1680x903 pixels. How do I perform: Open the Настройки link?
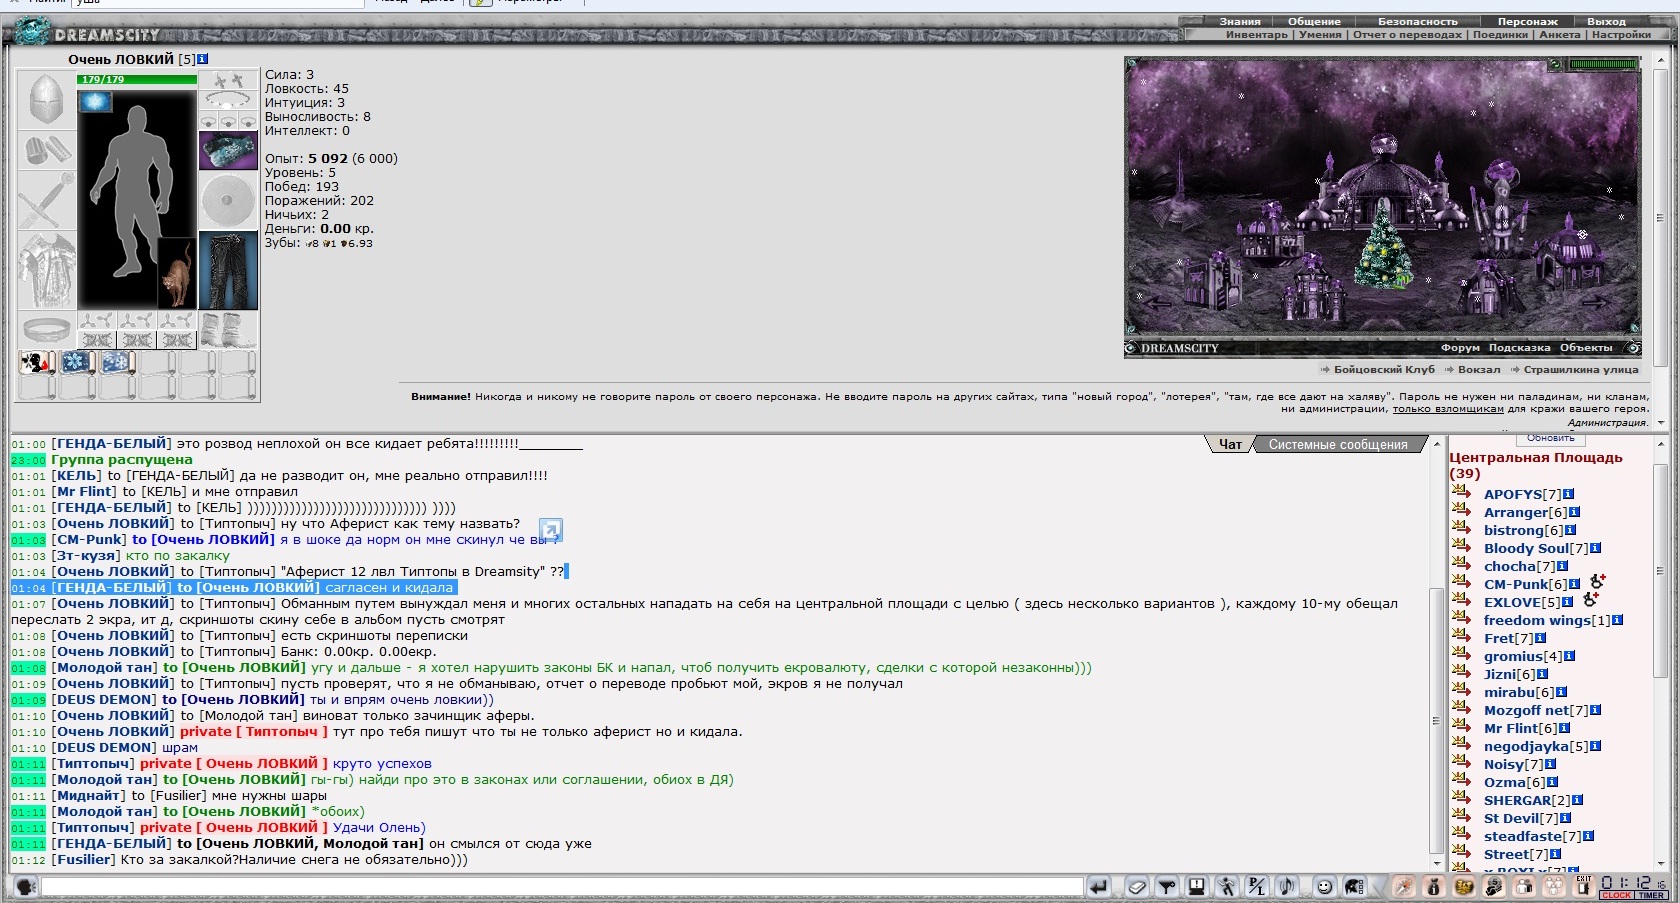click(1621, 34)
